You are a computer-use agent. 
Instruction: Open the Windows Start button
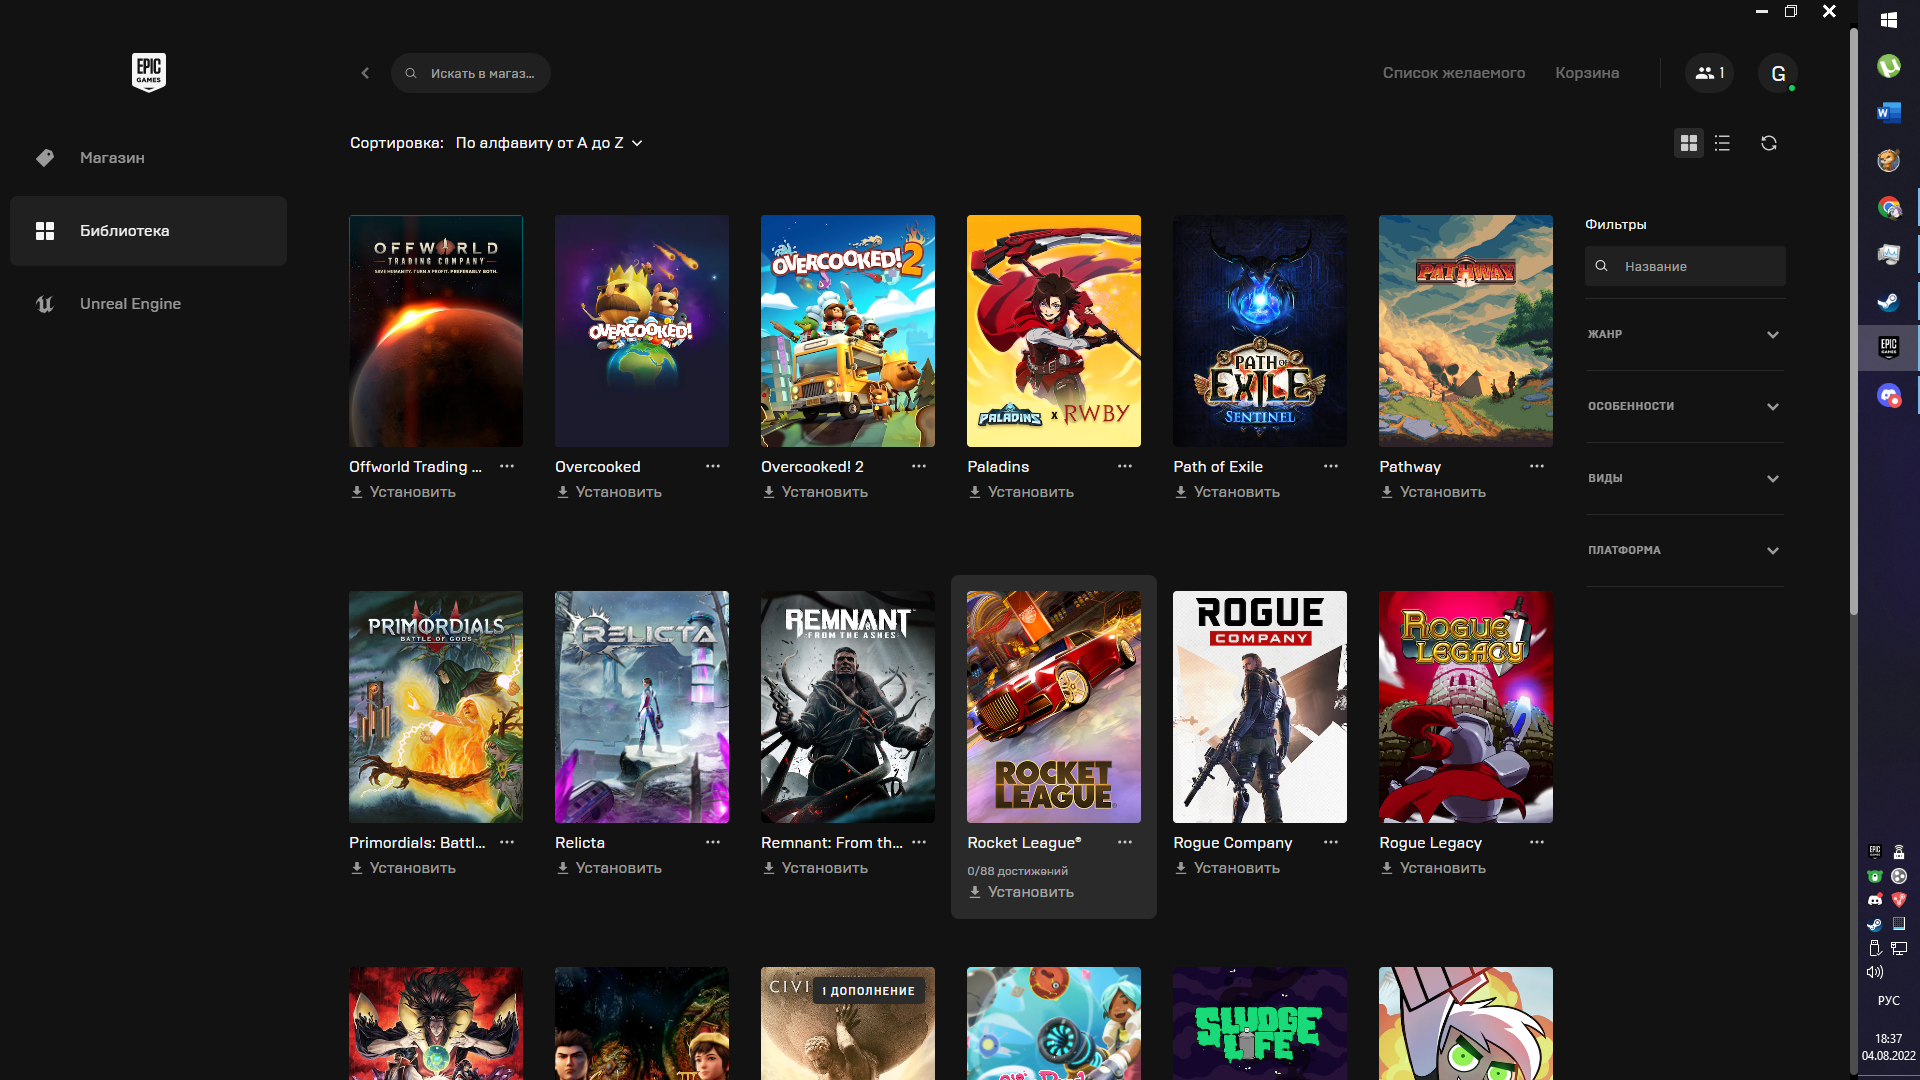[x=1889, y=19]
